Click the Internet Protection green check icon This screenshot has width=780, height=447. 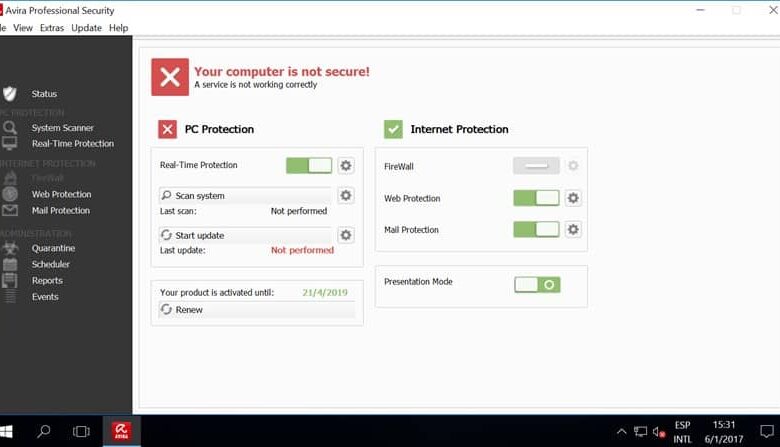pyautogui.click(x=393, y=129)
